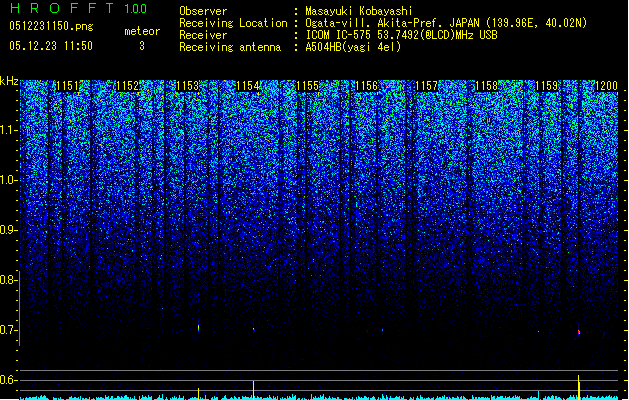Click the 1159 time marker

coord(546,86)
